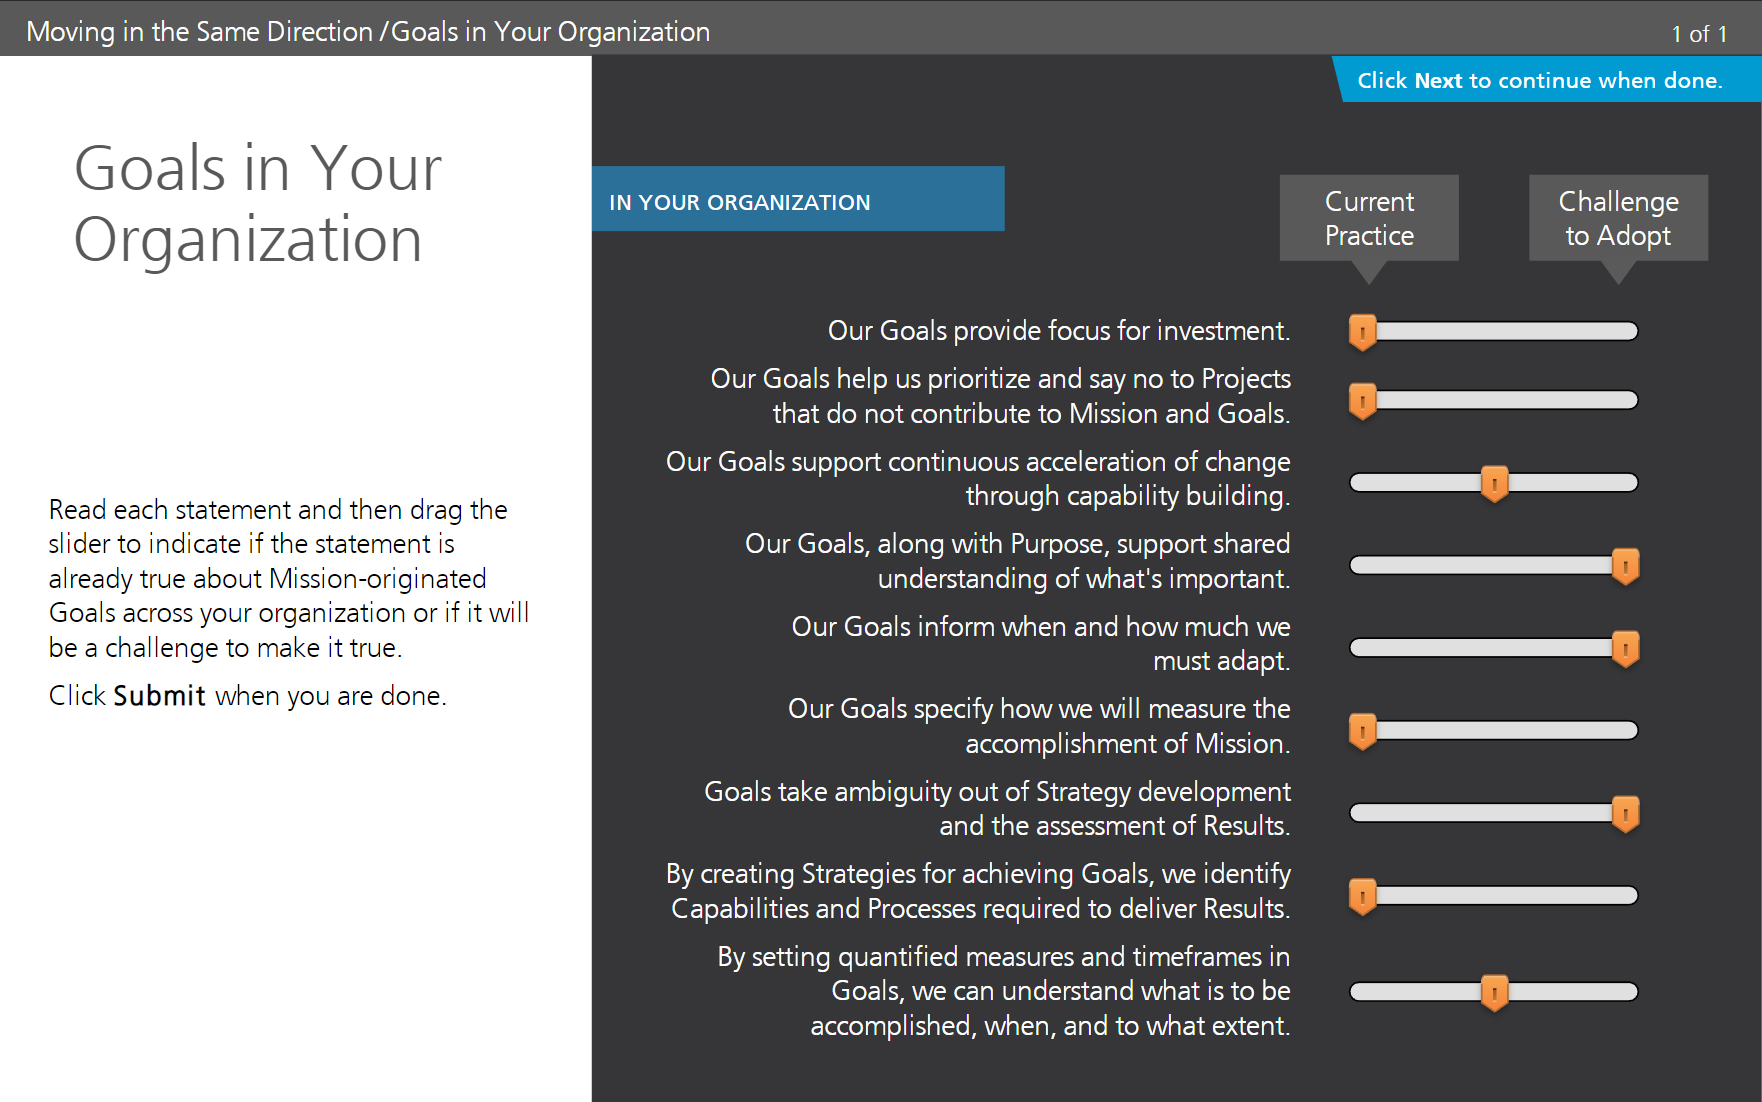Viewport: 1762px width, 1102px height.
Task: Click the '1 of 1' page indicator
Action: point(1699,33)
